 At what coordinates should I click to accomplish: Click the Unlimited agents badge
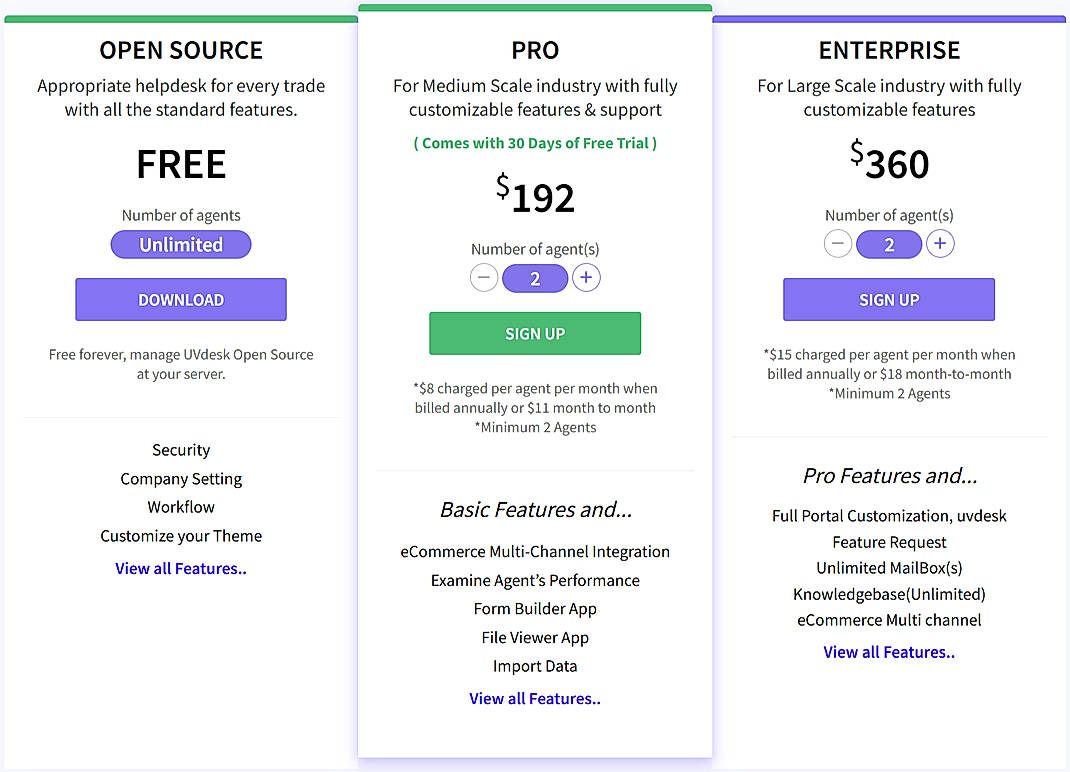(x=181, y=244)
